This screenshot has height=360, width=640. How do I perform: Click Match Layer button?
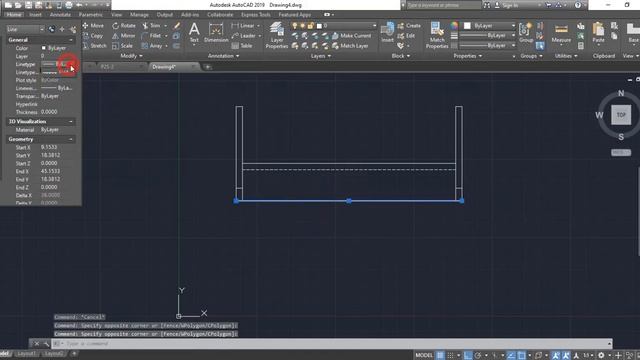350,46
